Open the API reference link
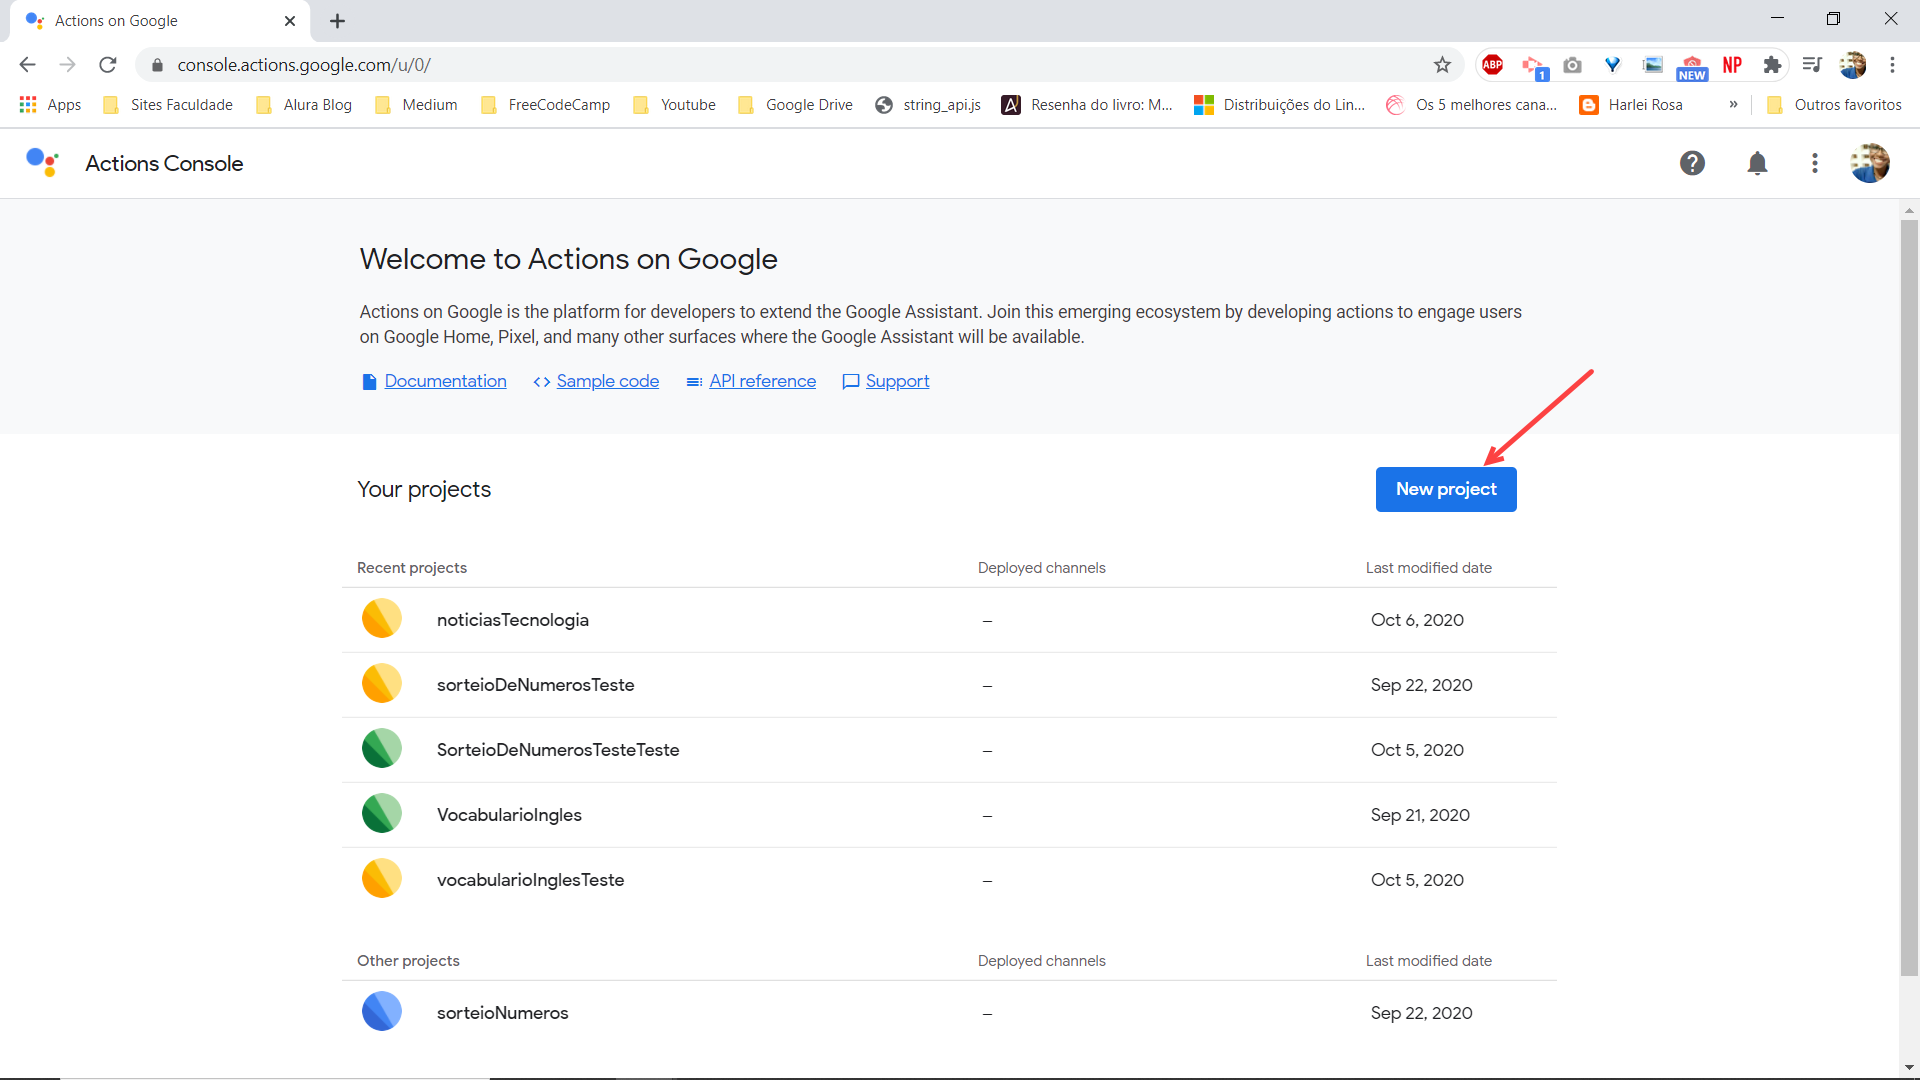The height and width of the screenshot is (1080, 1920). [762, 381]
